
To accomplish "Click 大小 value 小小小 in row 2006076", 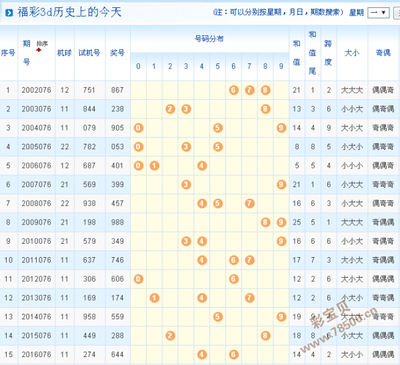I will tap(352, 166).
